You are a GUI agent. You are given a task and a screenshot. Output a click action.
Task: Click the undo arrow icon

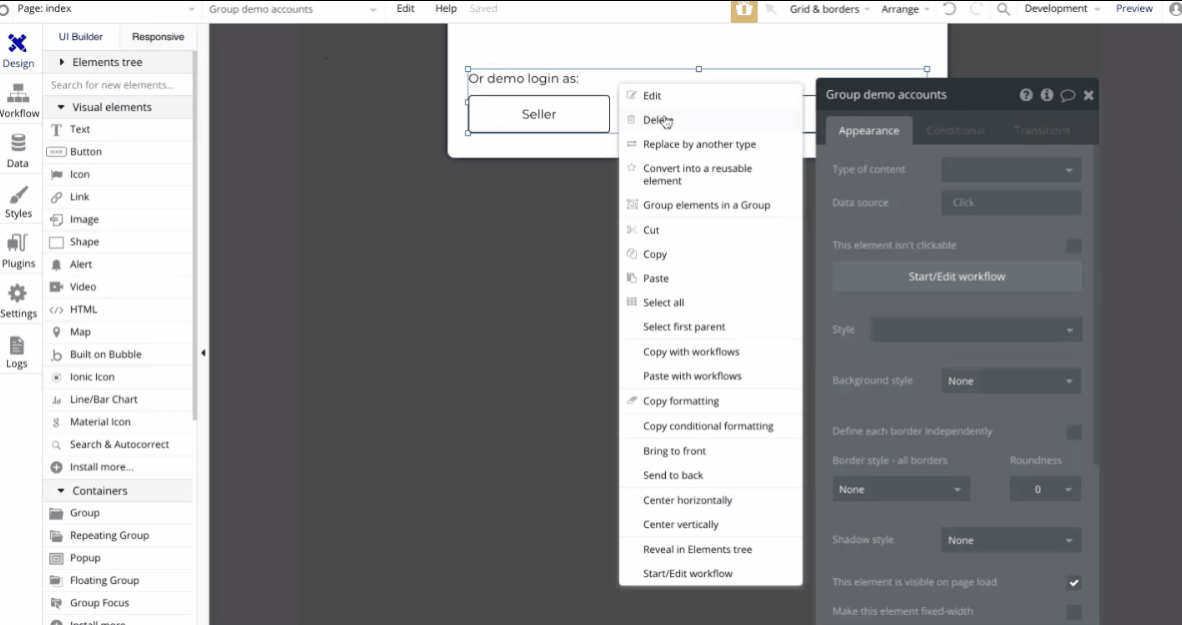coord(950,9)
